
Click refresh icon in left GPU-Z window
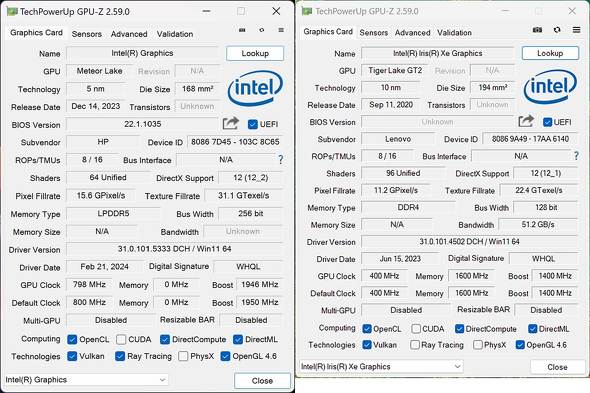[x=262, y=30]
